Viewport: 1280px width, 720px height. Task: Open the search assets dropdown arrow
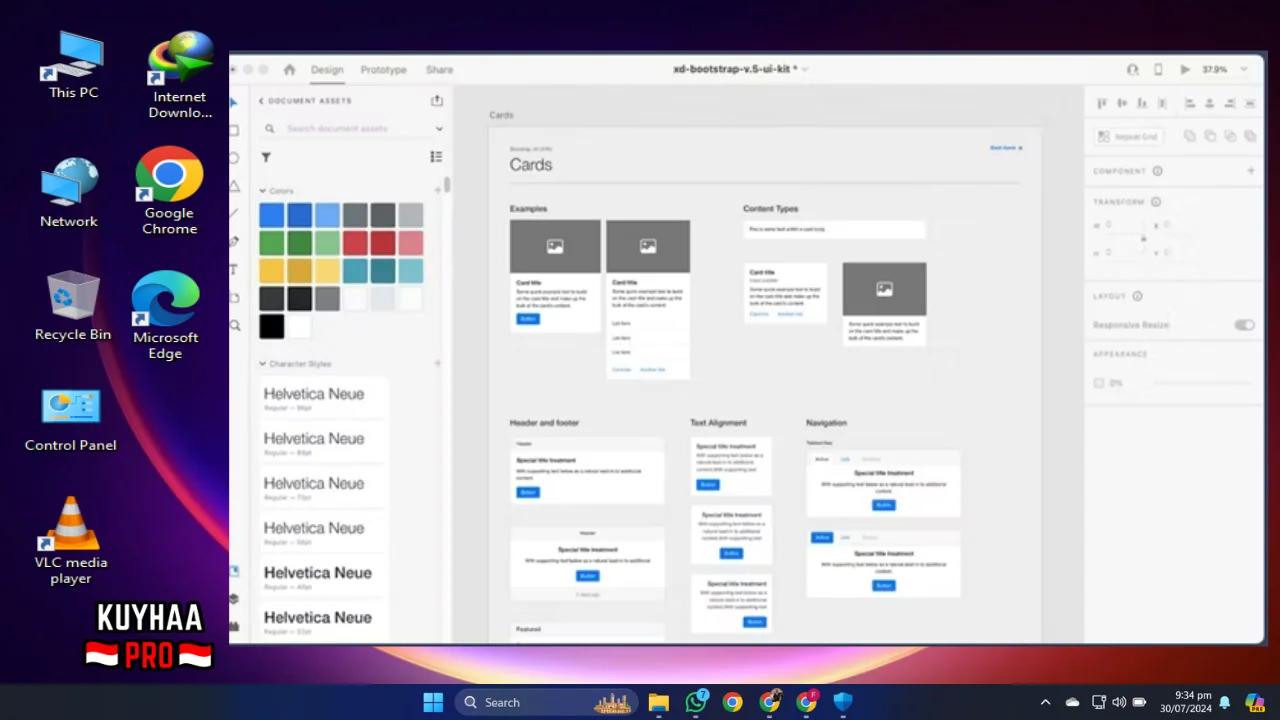(x=439, y=129)
